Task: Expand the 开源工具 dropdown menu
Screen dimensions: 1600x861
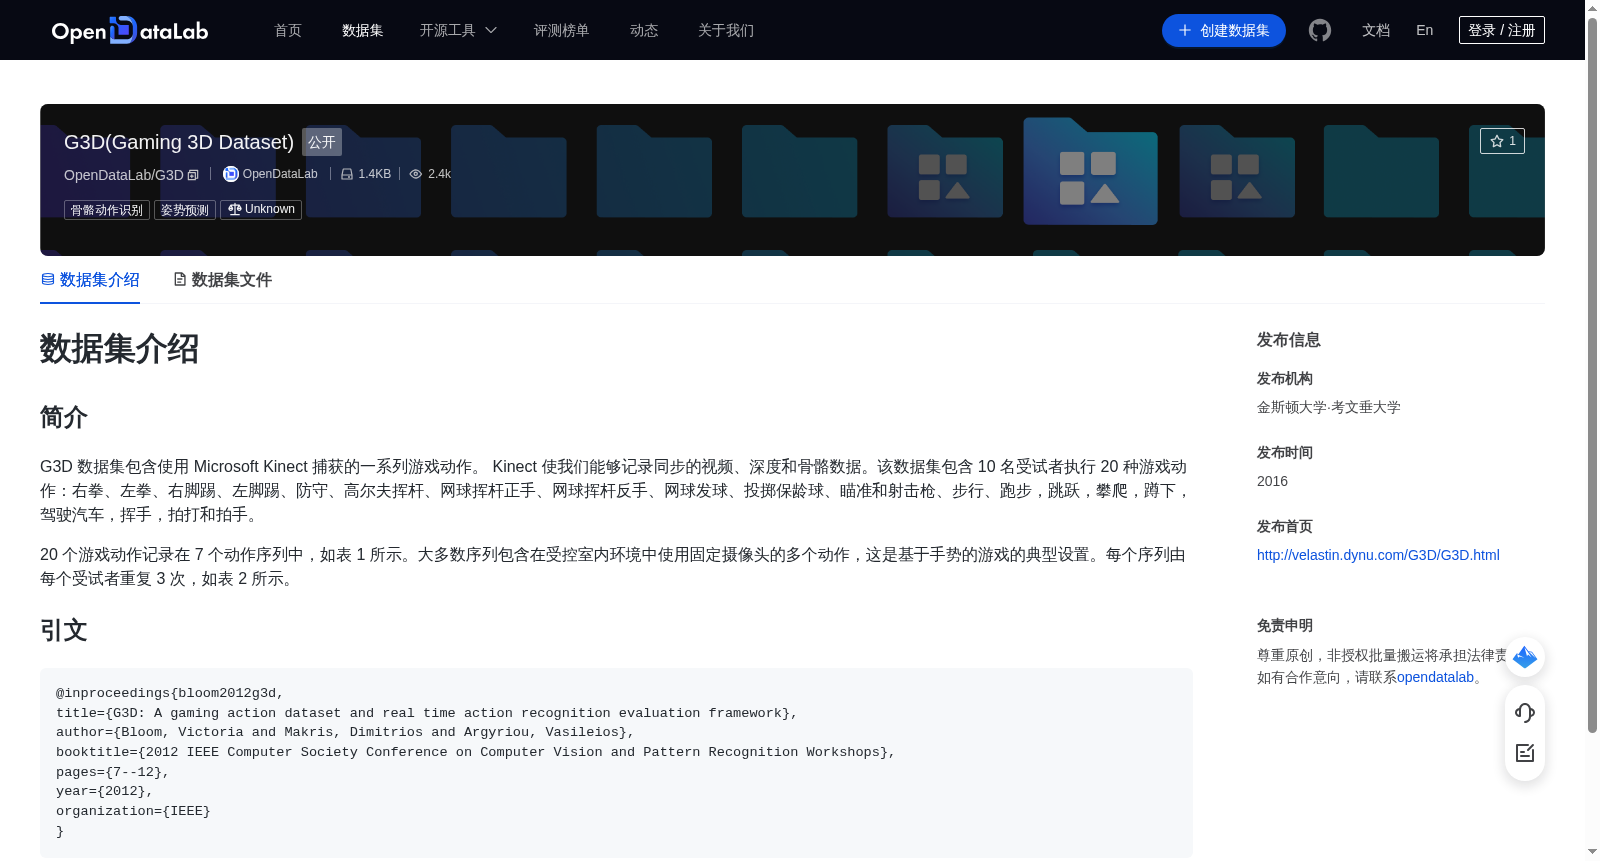Action: coord(458,30)
